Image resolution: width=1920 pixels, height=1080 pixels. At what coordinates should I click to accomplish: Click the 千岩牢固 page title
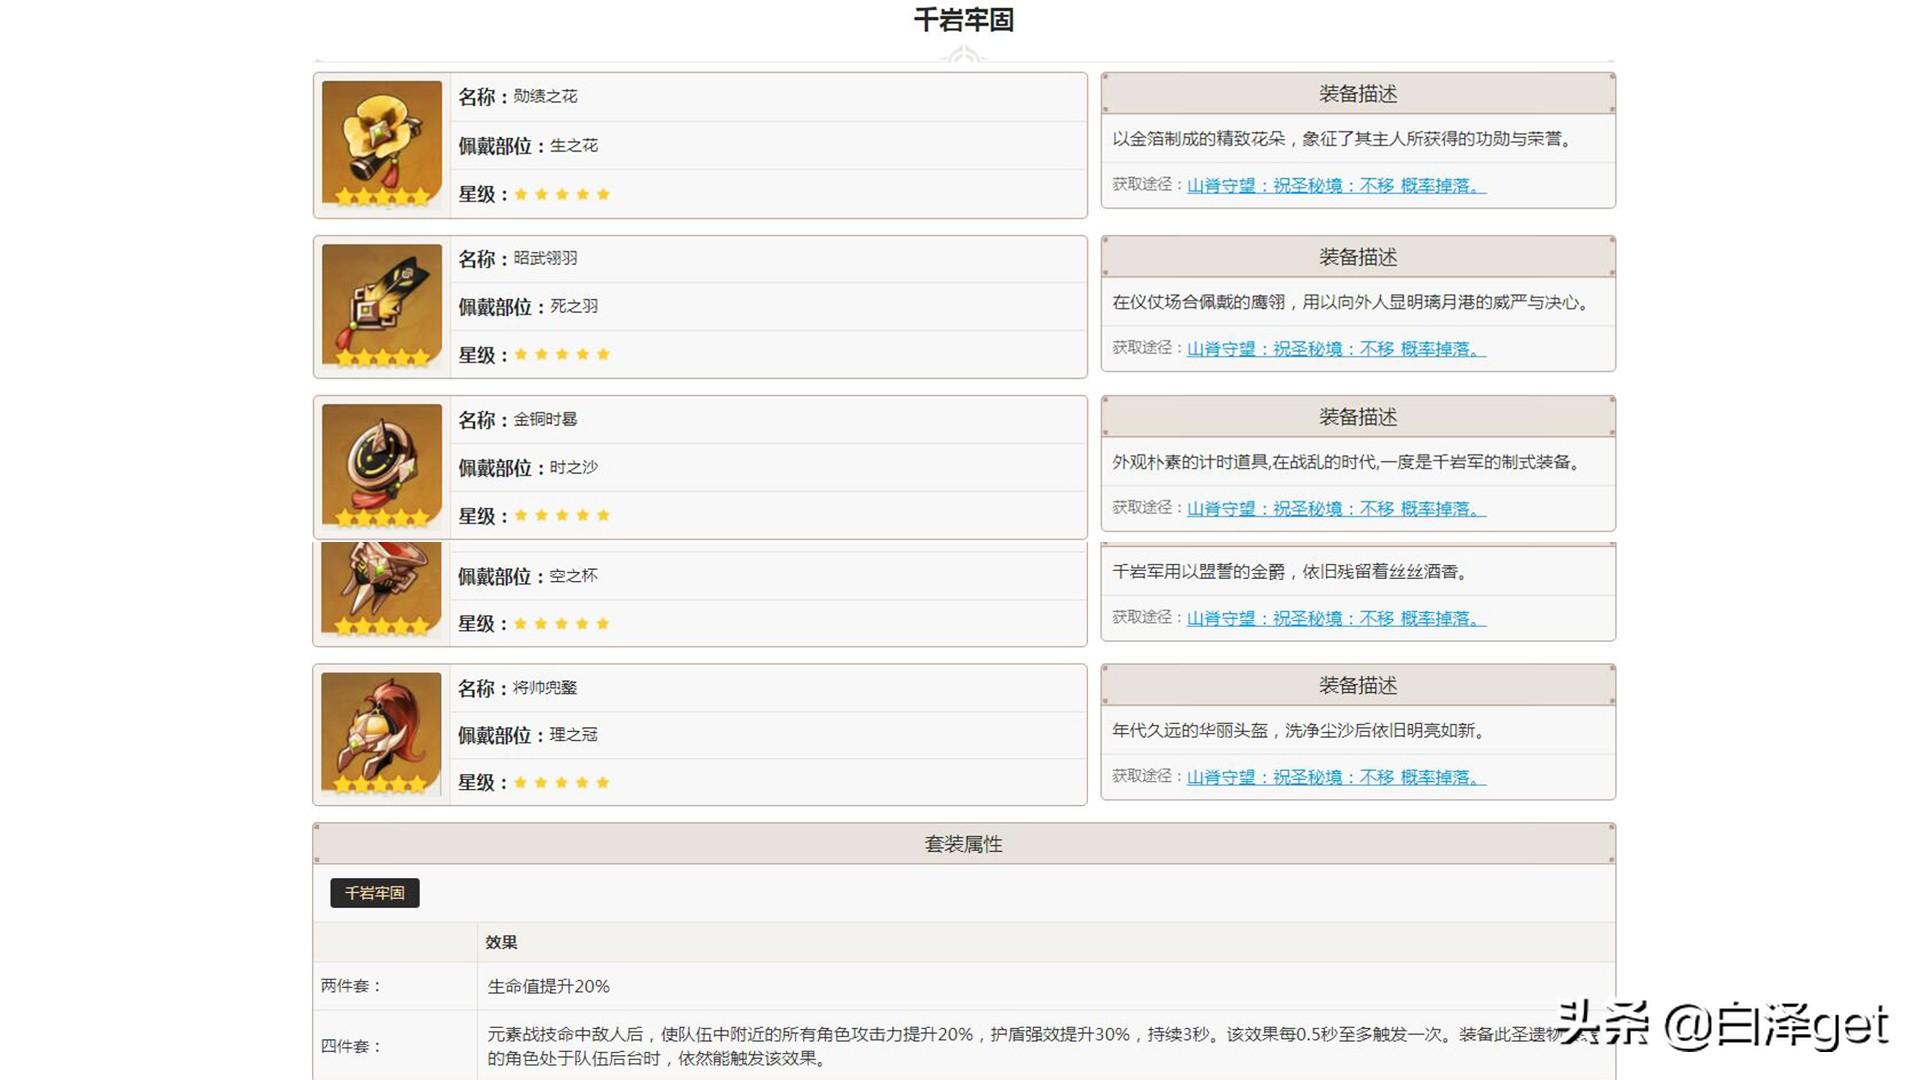pos(963,20)
